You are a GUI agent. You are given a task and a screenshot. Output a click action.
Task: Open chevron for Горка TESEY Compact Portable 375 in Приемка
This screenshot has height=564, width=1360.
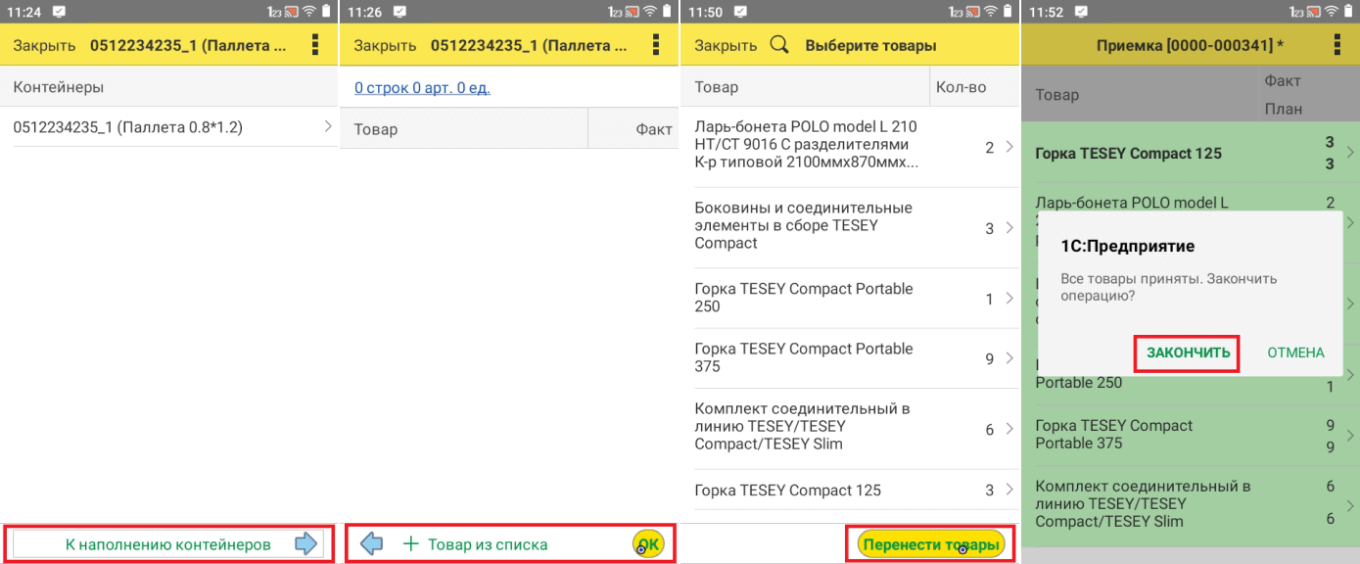(1350, 435)
